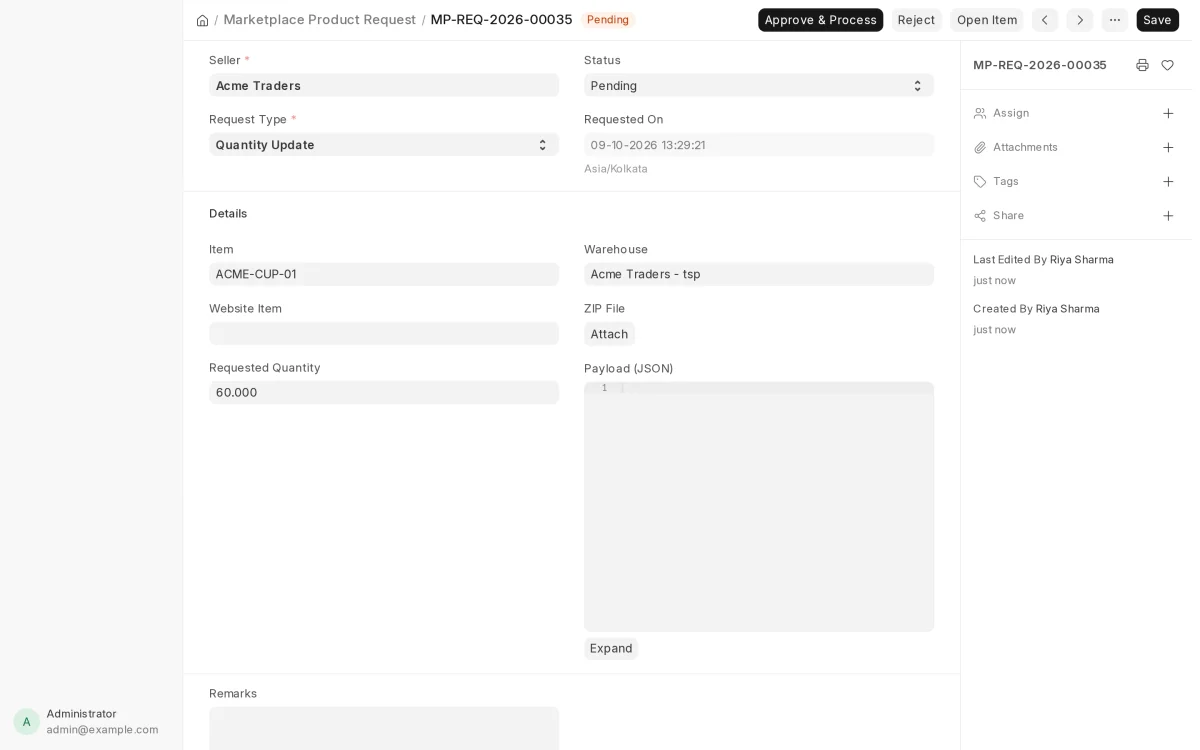Screen dimensions: 1200x750
Task: Add an assignee with the Assign plus icon
Action: pyautogui.click(x=1168, y=113)
